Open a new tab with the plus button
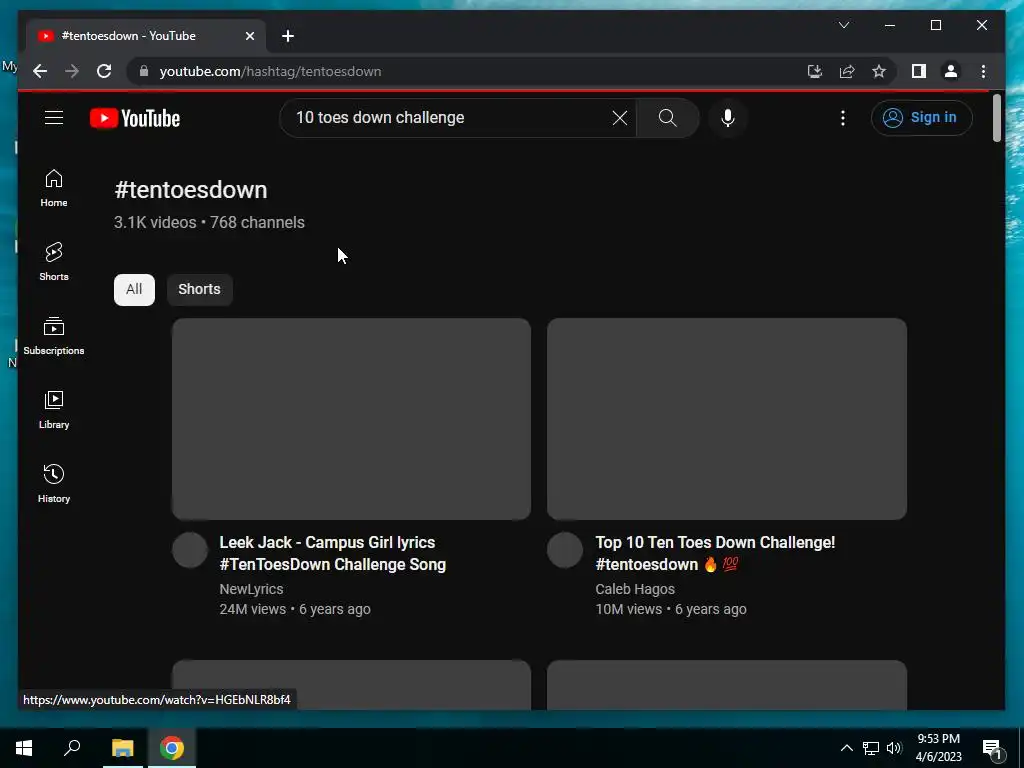The height and width of the screenshot is (768, 1024). click(x=288, y=36)
